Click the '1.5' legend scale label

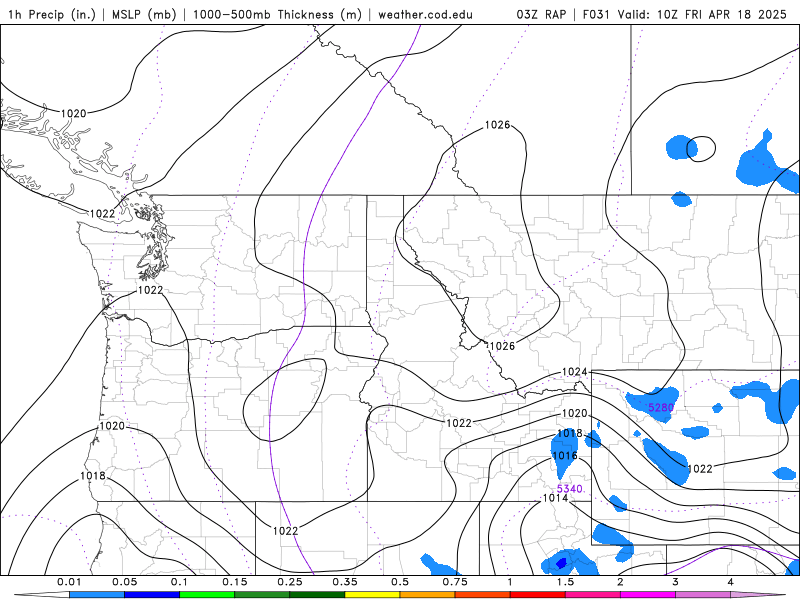565,582
